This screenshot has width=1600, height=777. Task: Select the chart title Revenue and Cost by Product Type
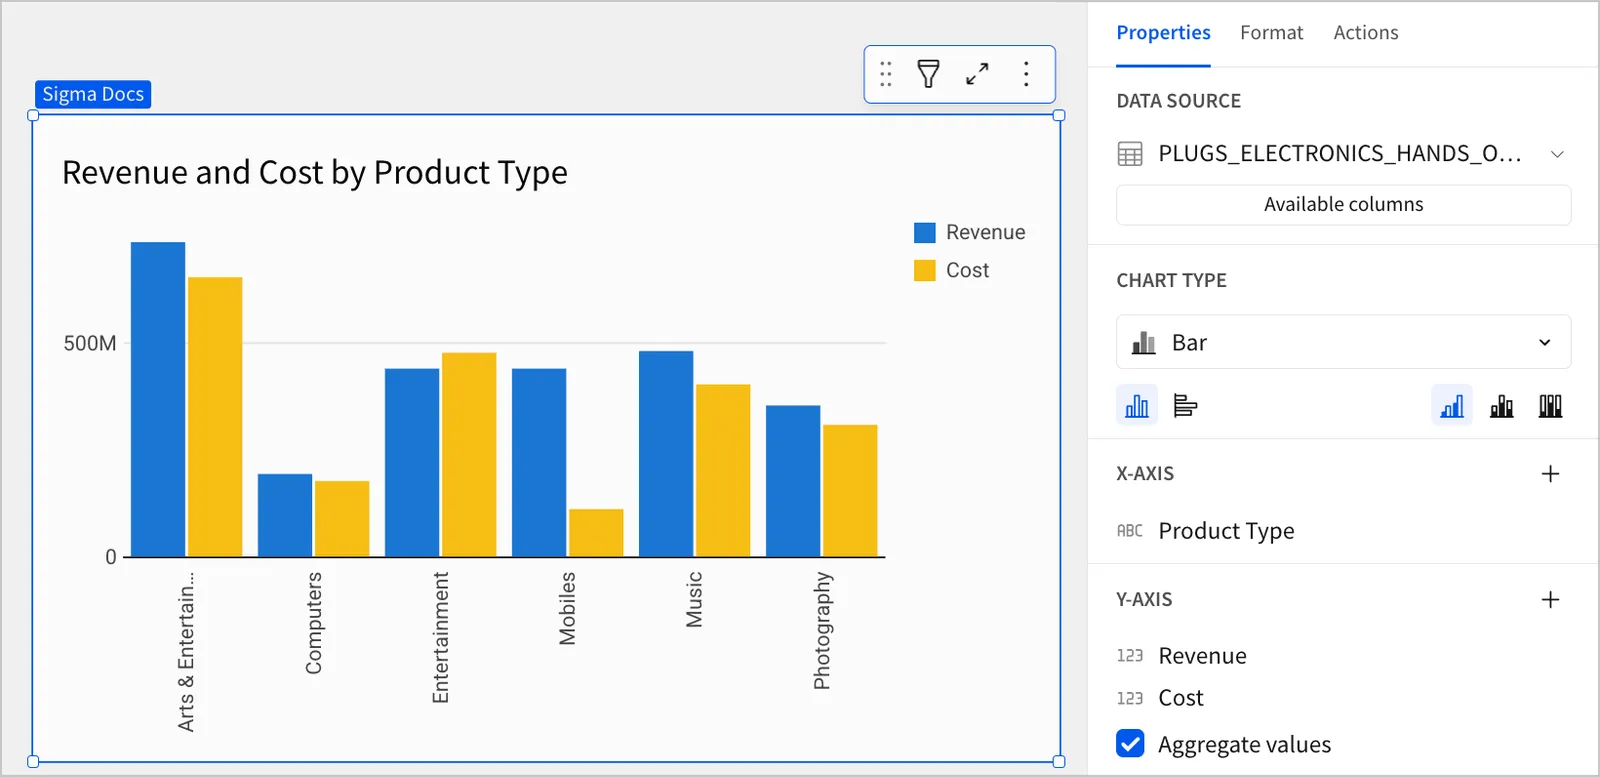(x=315, y=173)
